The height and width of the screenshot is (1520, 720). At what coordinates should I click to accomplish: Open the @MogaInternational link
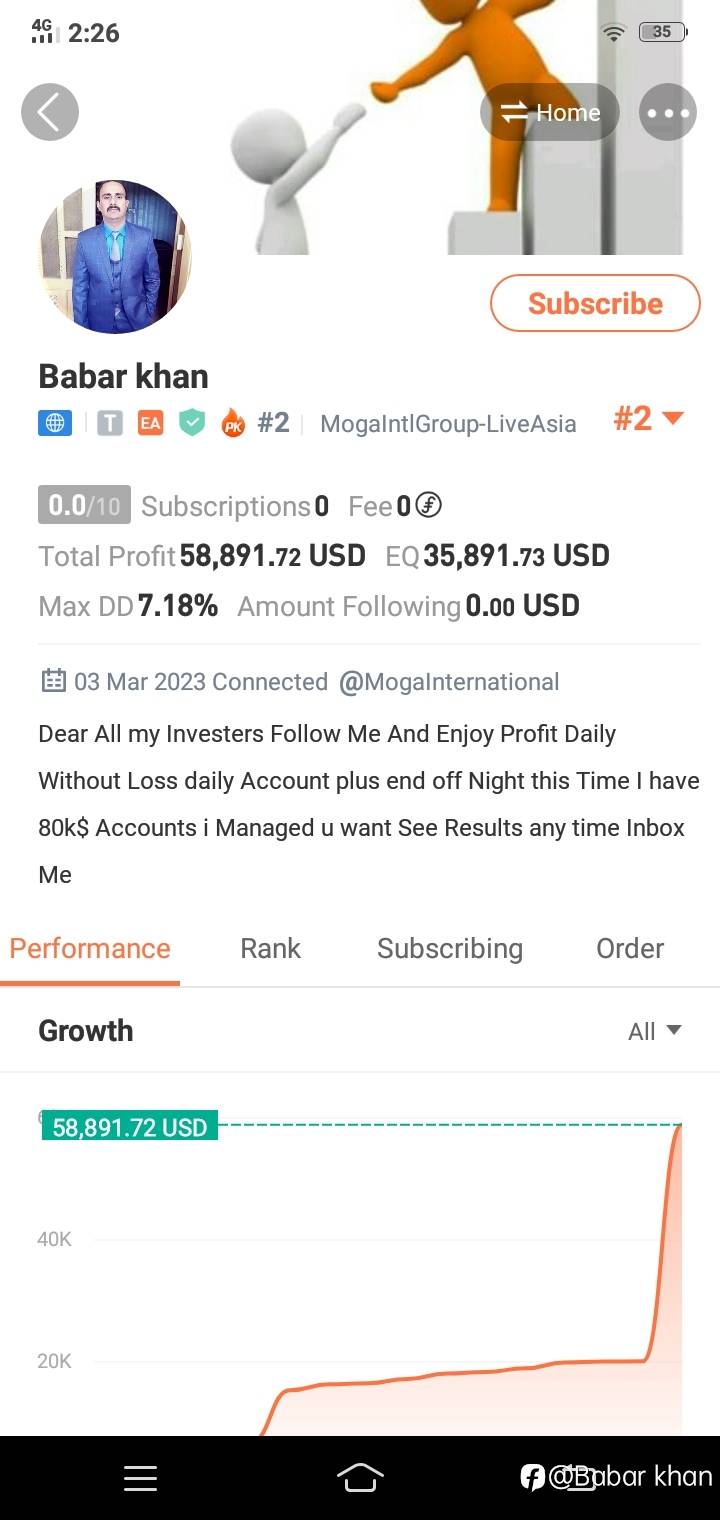click(x=449, y=682)
